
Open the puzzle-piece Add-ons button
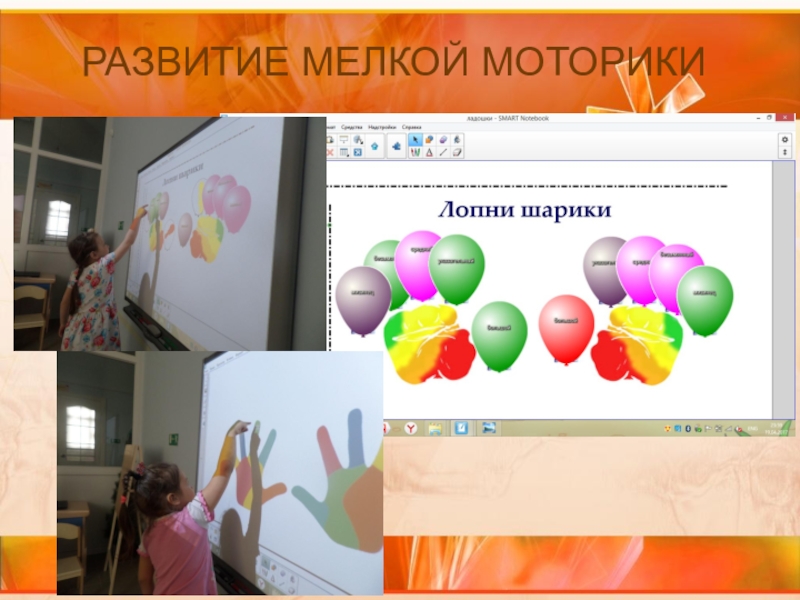(x=396, y=146)
